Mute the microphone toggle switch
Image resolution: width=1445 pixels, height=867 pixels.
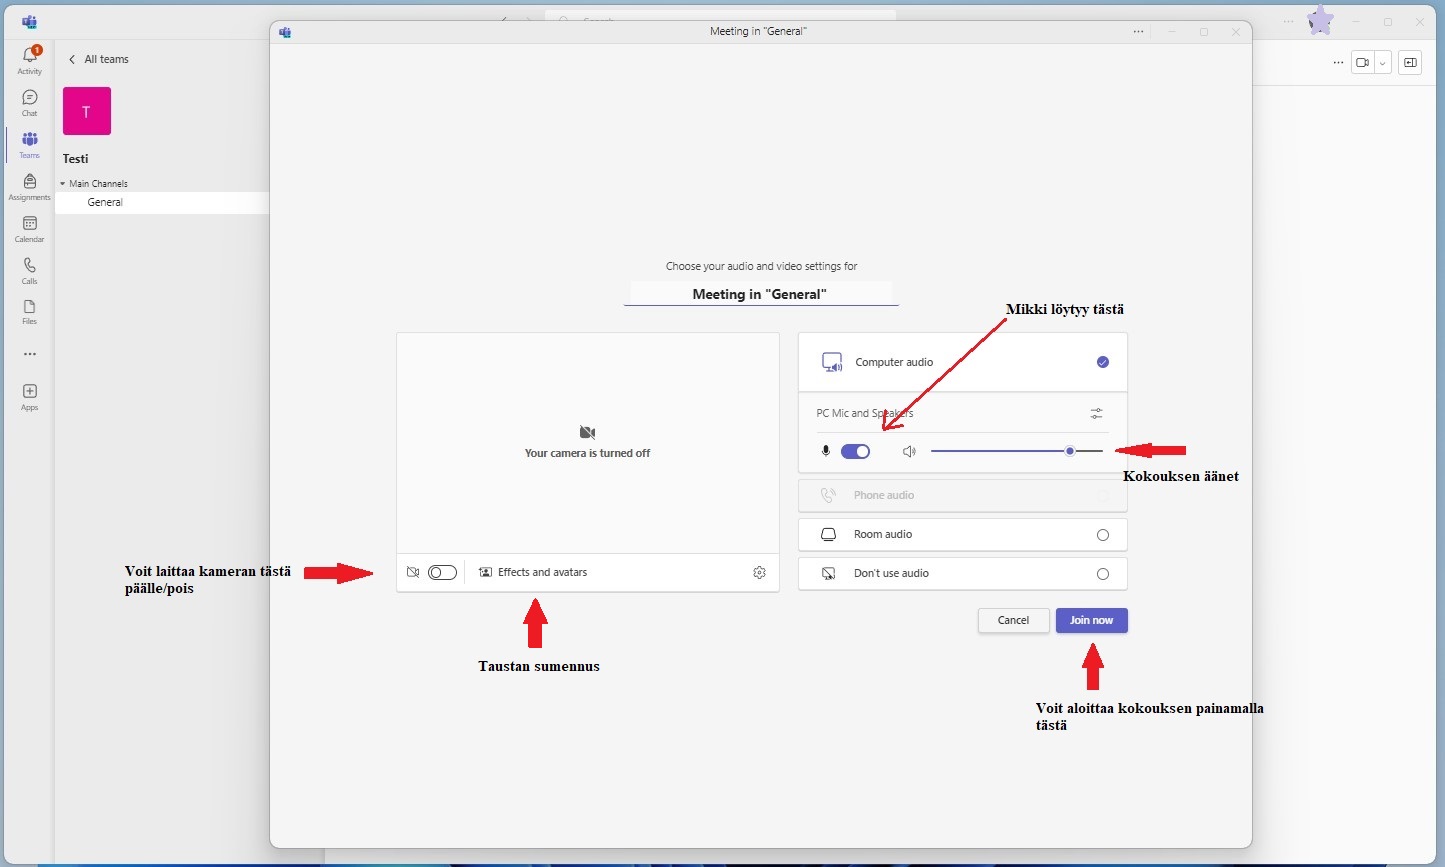tap(855, 452)
